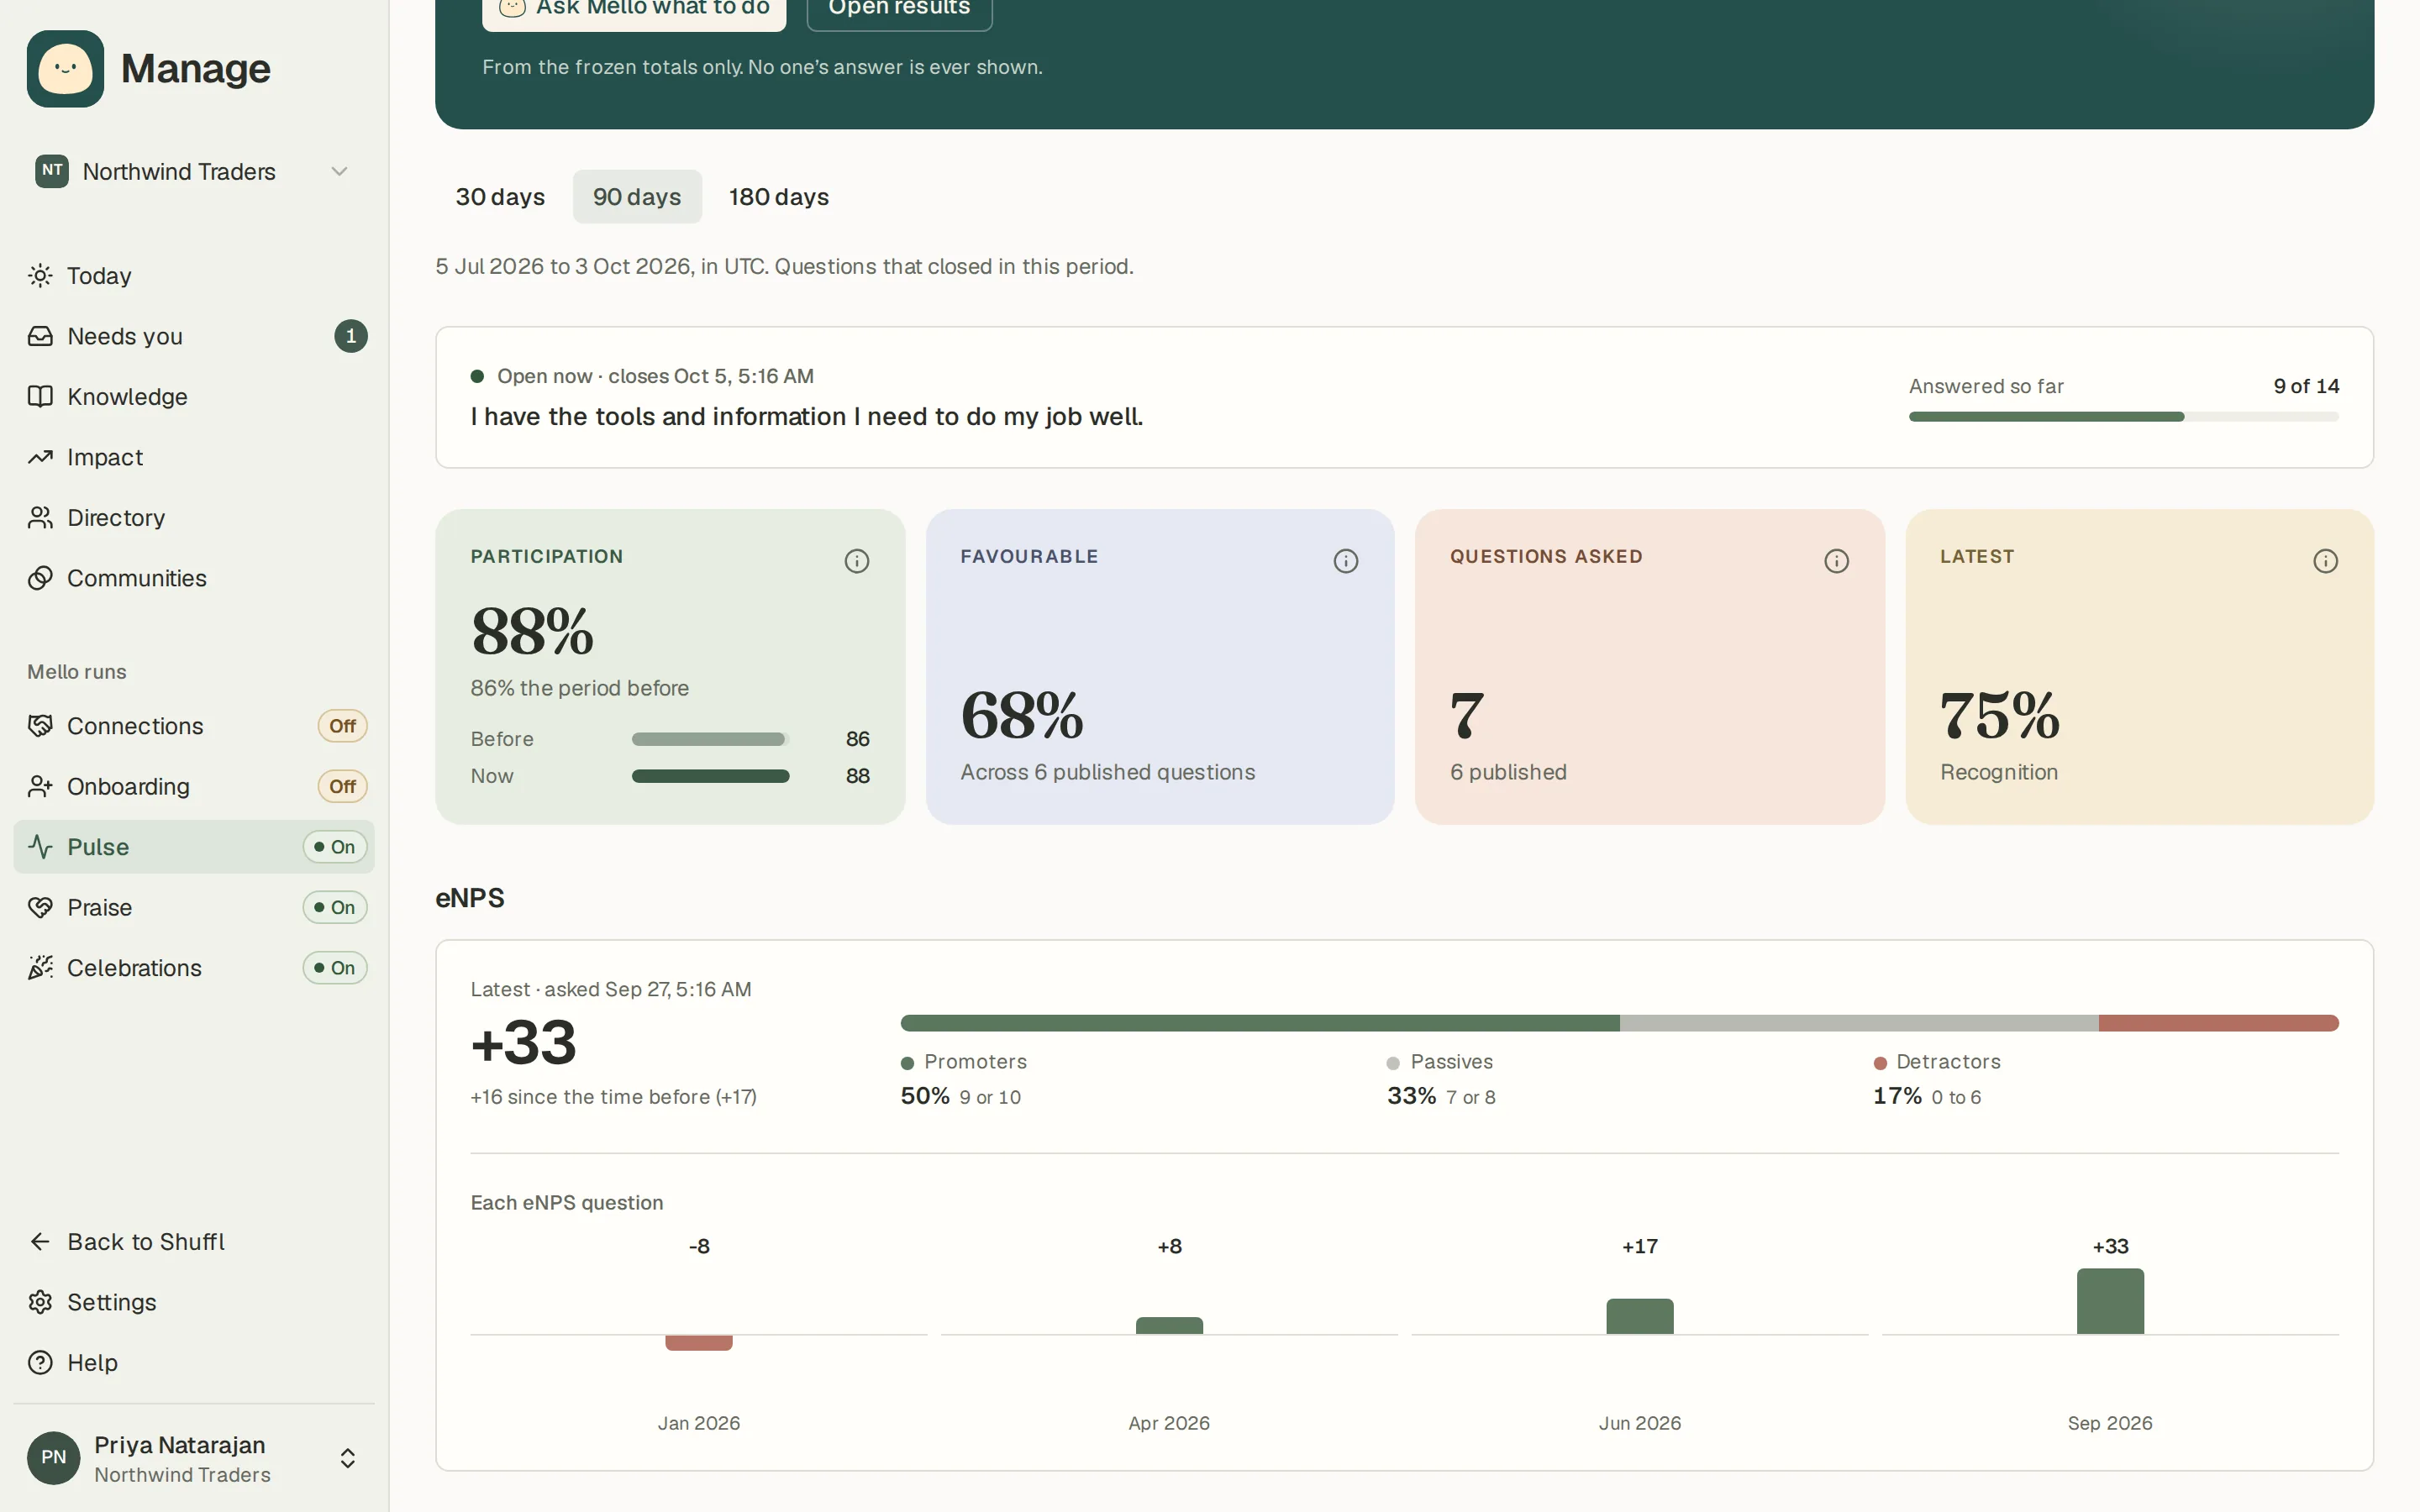Screen dimensions: 2420x1512
Task: Click the Communities sidebar label
Action: pyautogui.click(x=137, y=578)
